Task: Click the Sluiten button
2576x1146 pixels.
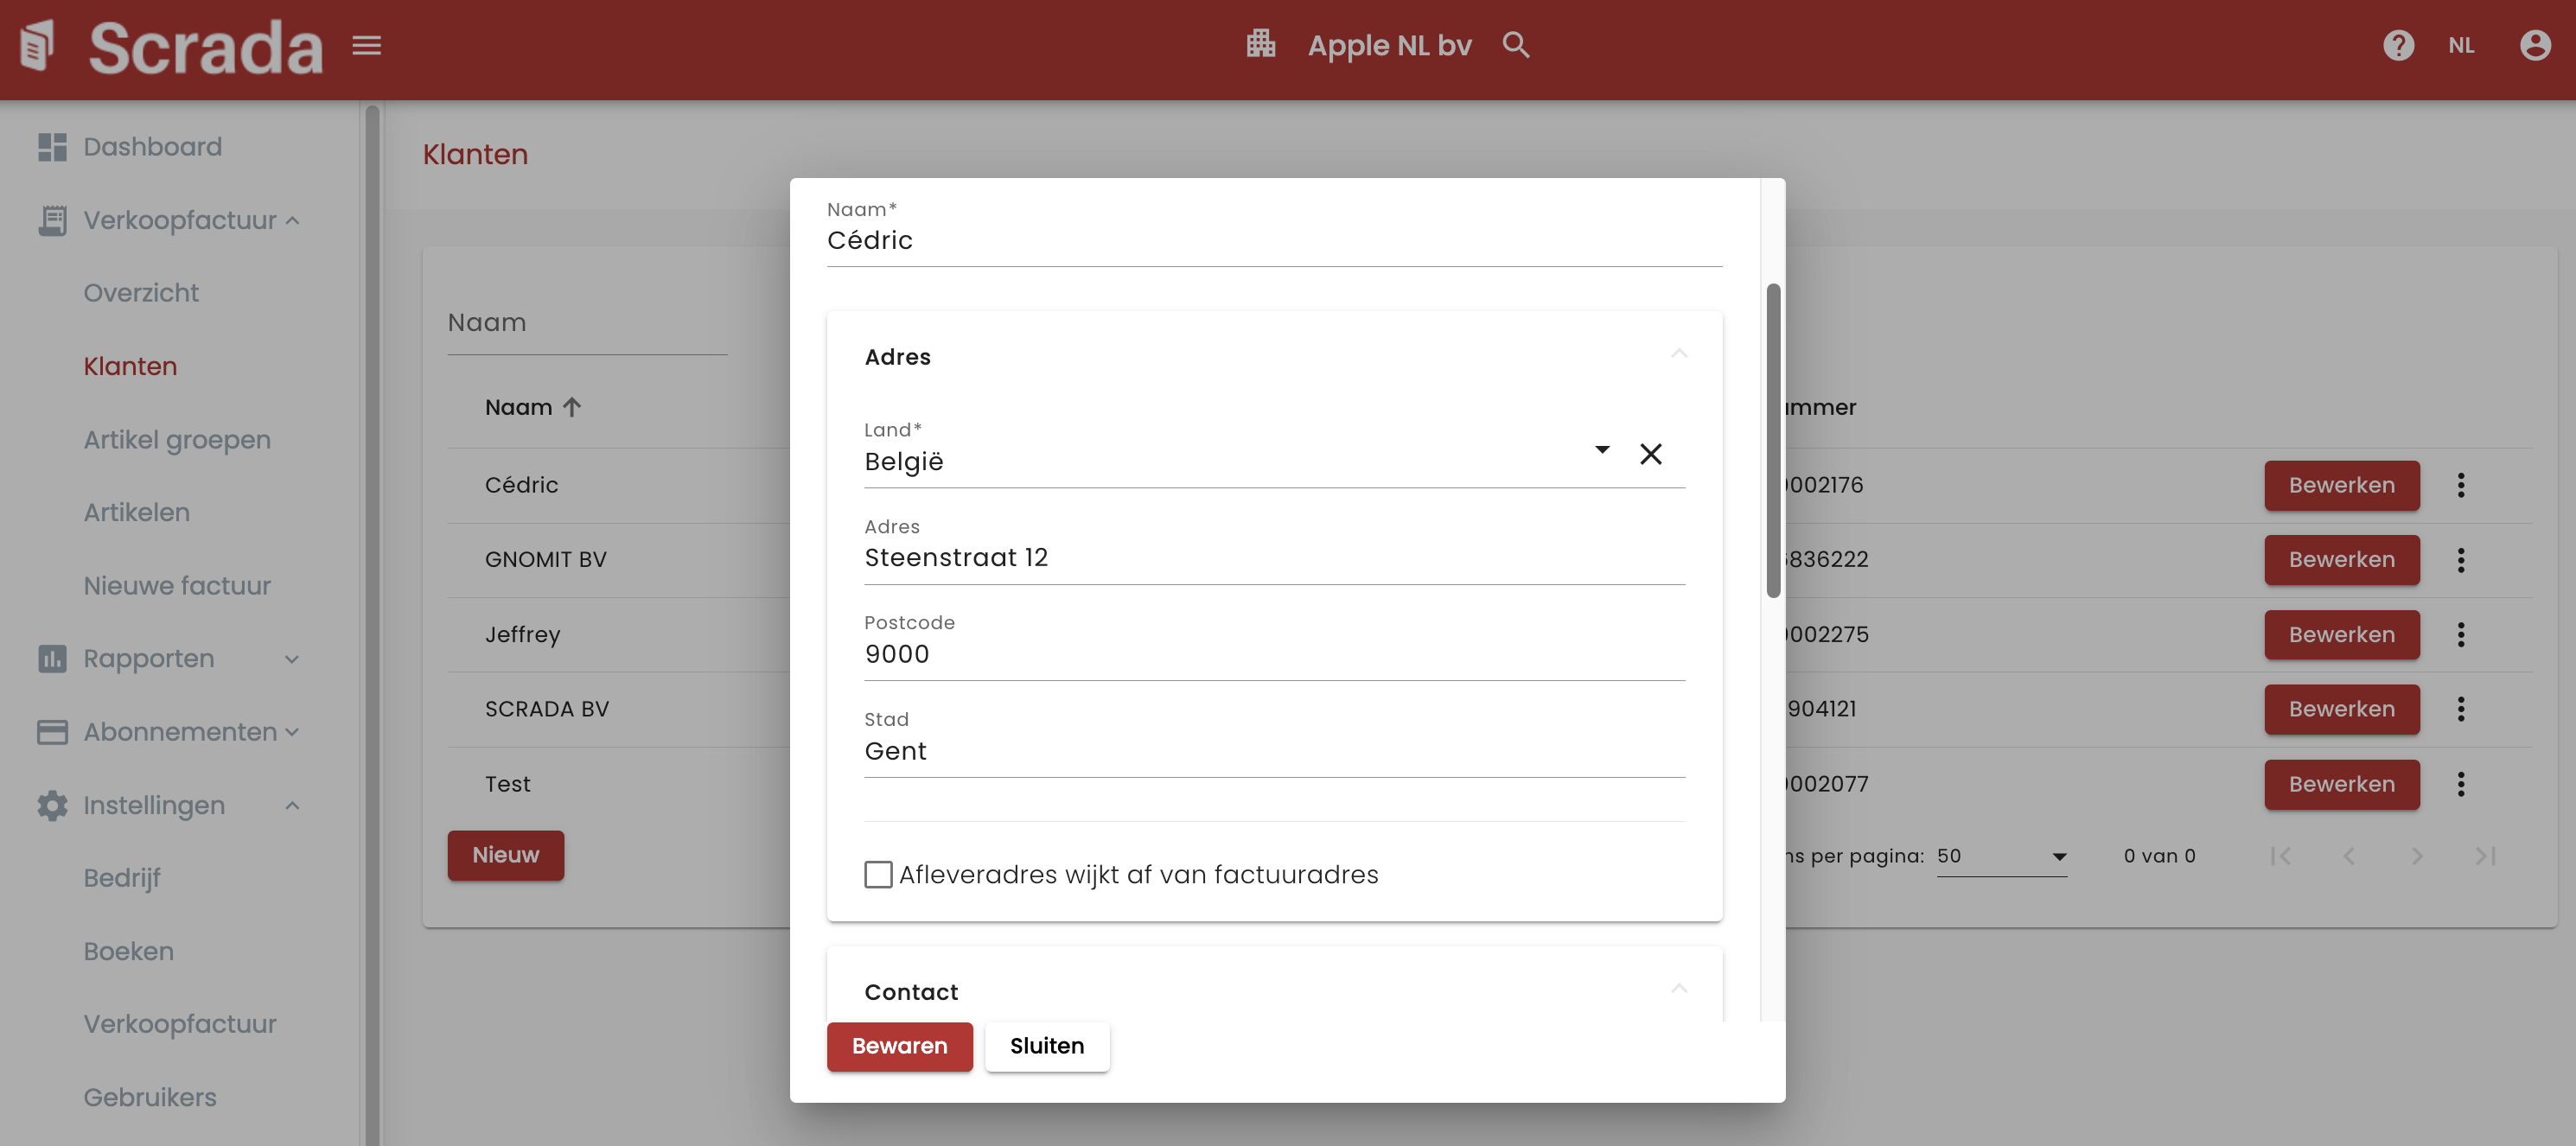Action: coord(1046,1046)
